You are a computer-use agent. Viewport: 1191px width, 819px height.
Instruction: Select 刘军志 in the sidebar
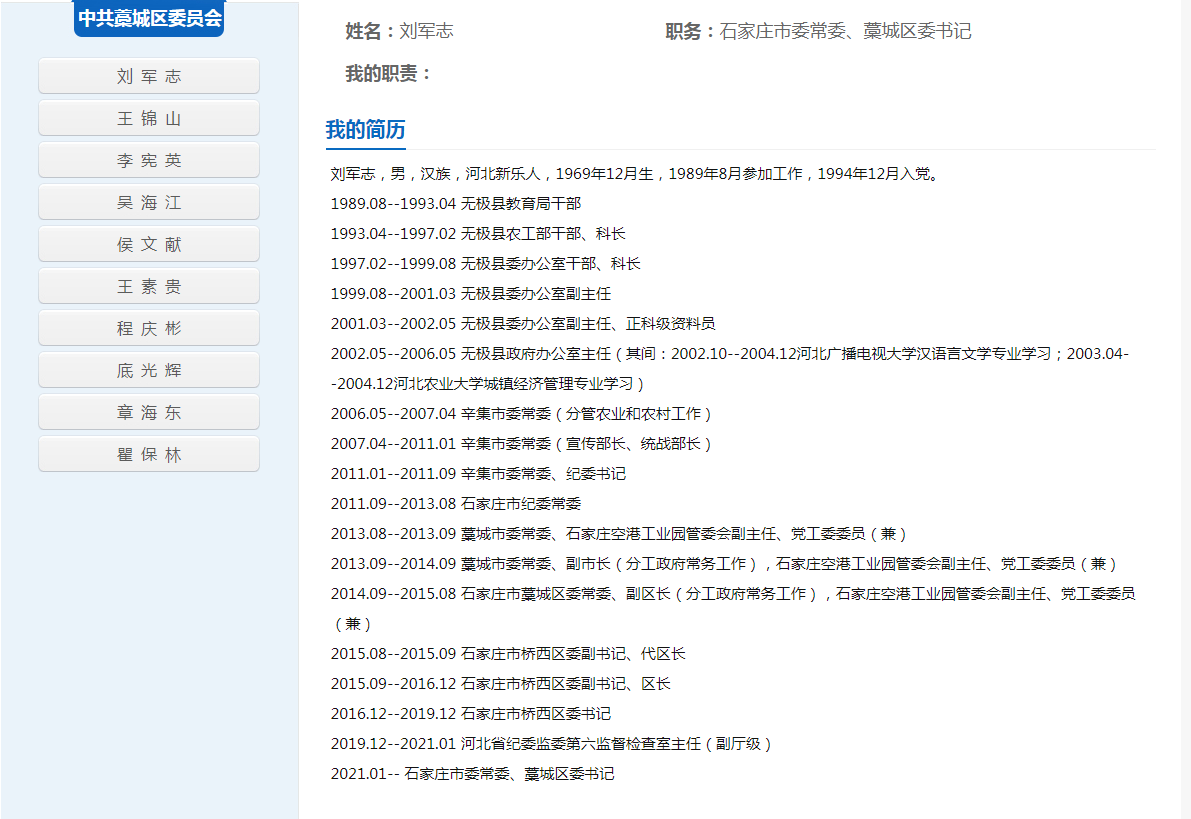click(148, 75)
